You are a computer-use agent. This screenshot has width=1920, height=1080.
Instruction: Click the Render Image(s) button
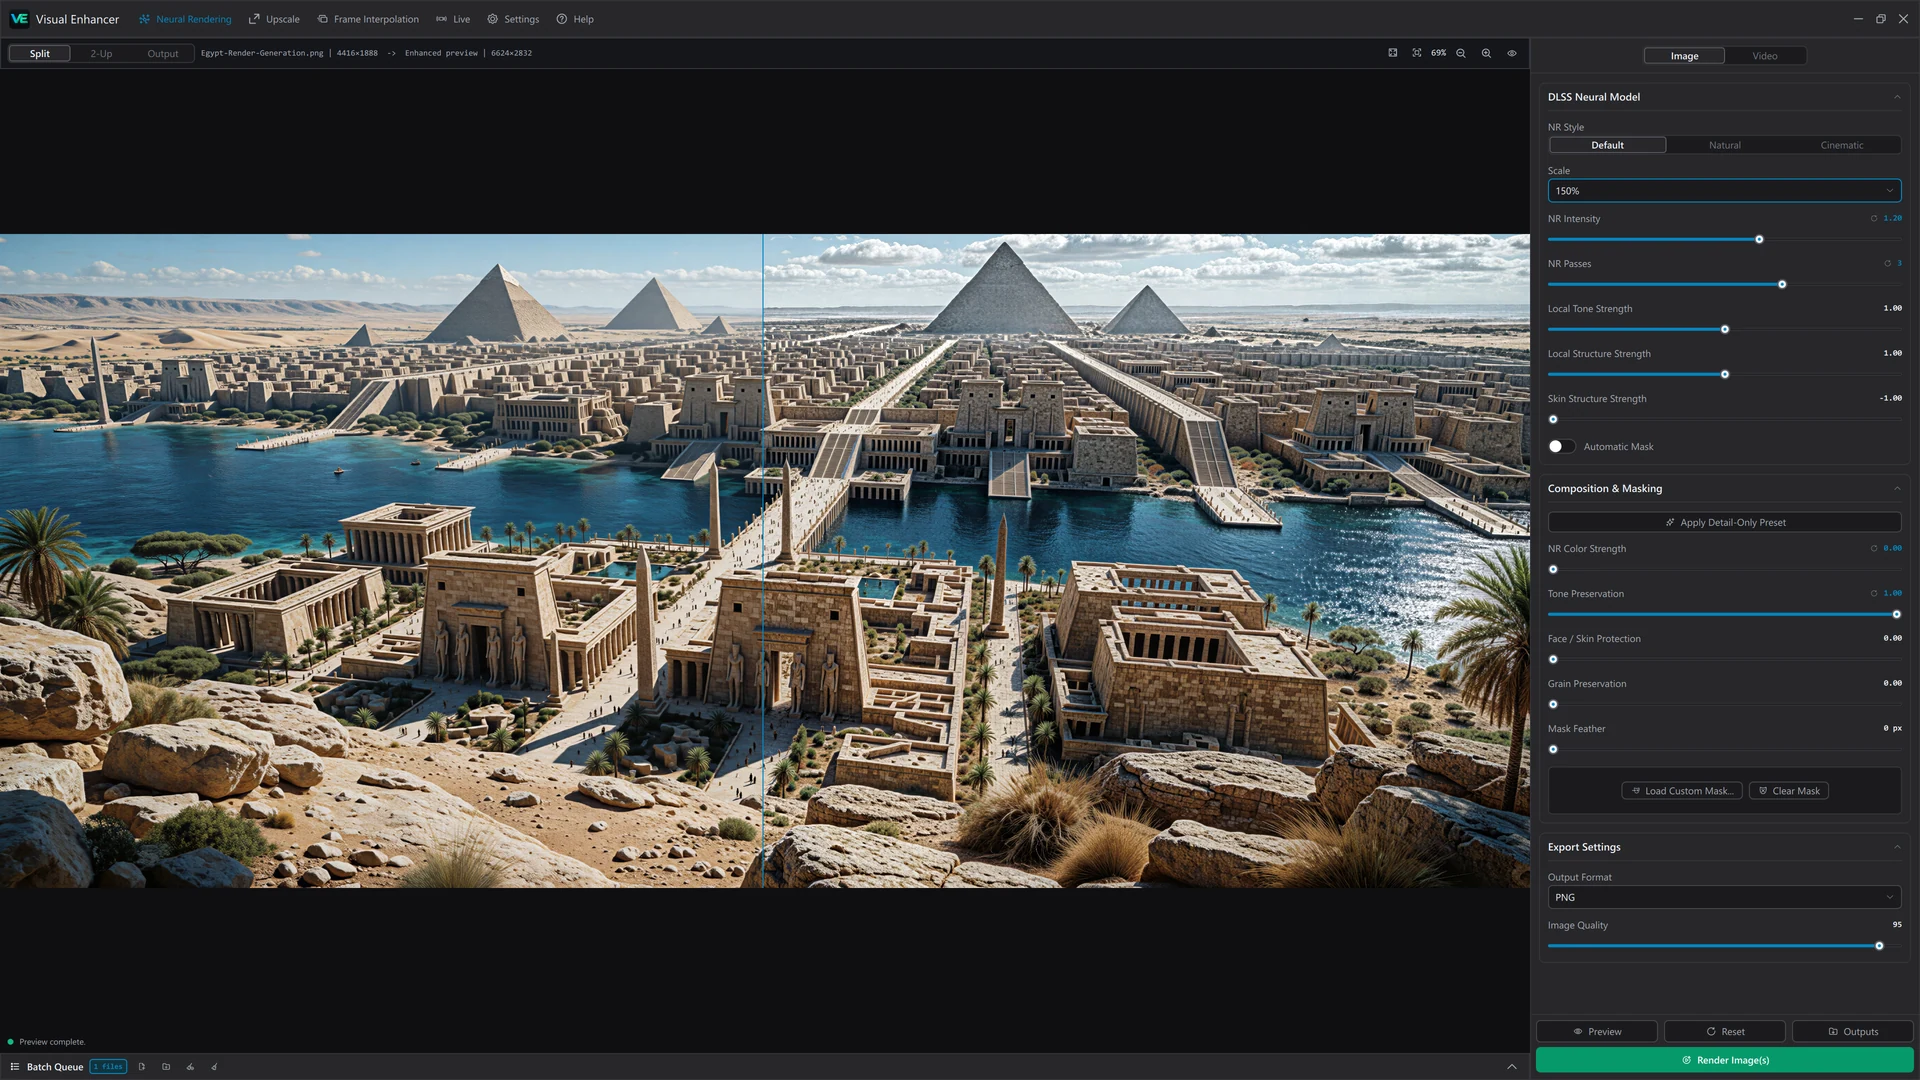coord(1724,1060)
